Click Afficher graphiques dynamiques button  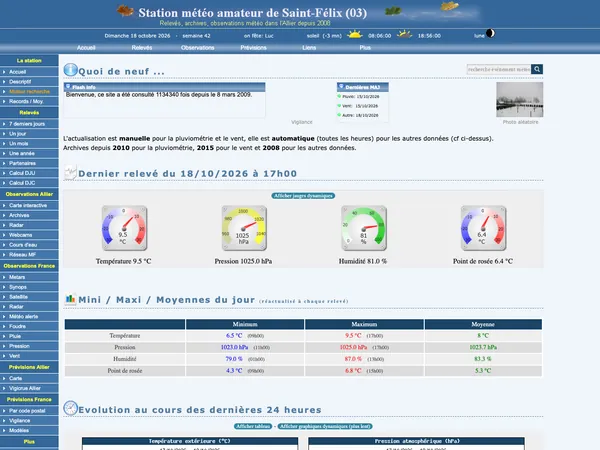coord(325,426)
